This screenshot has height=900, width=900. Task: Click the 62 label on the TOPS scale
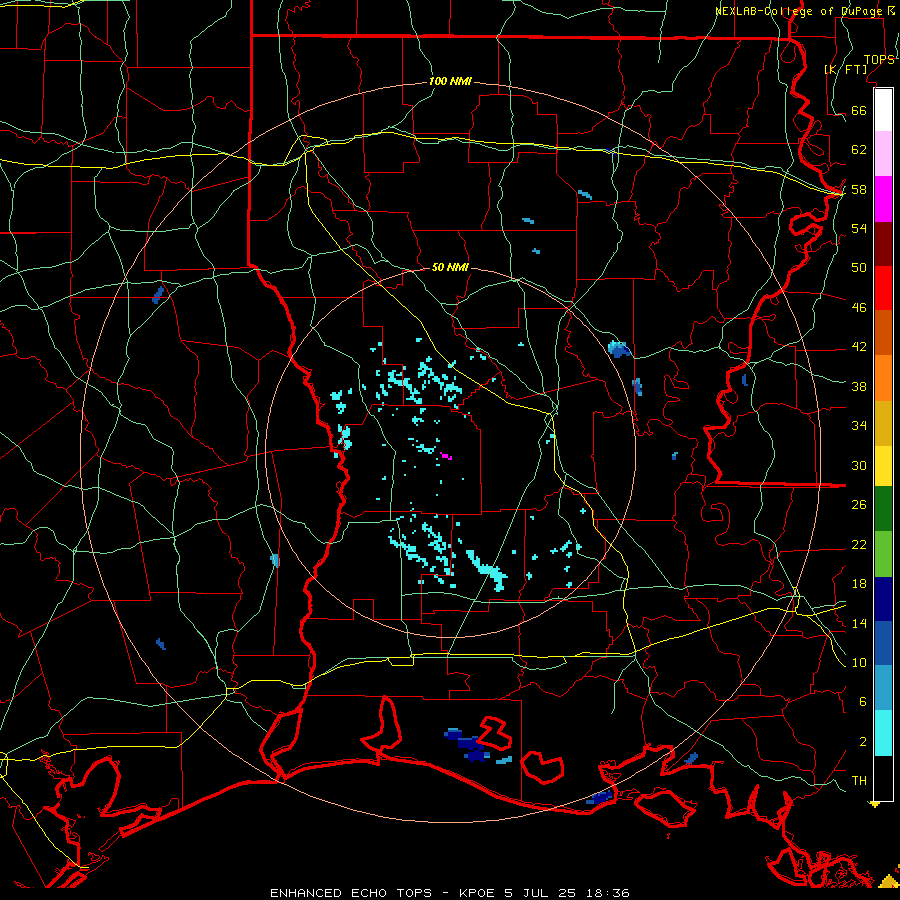859,149
